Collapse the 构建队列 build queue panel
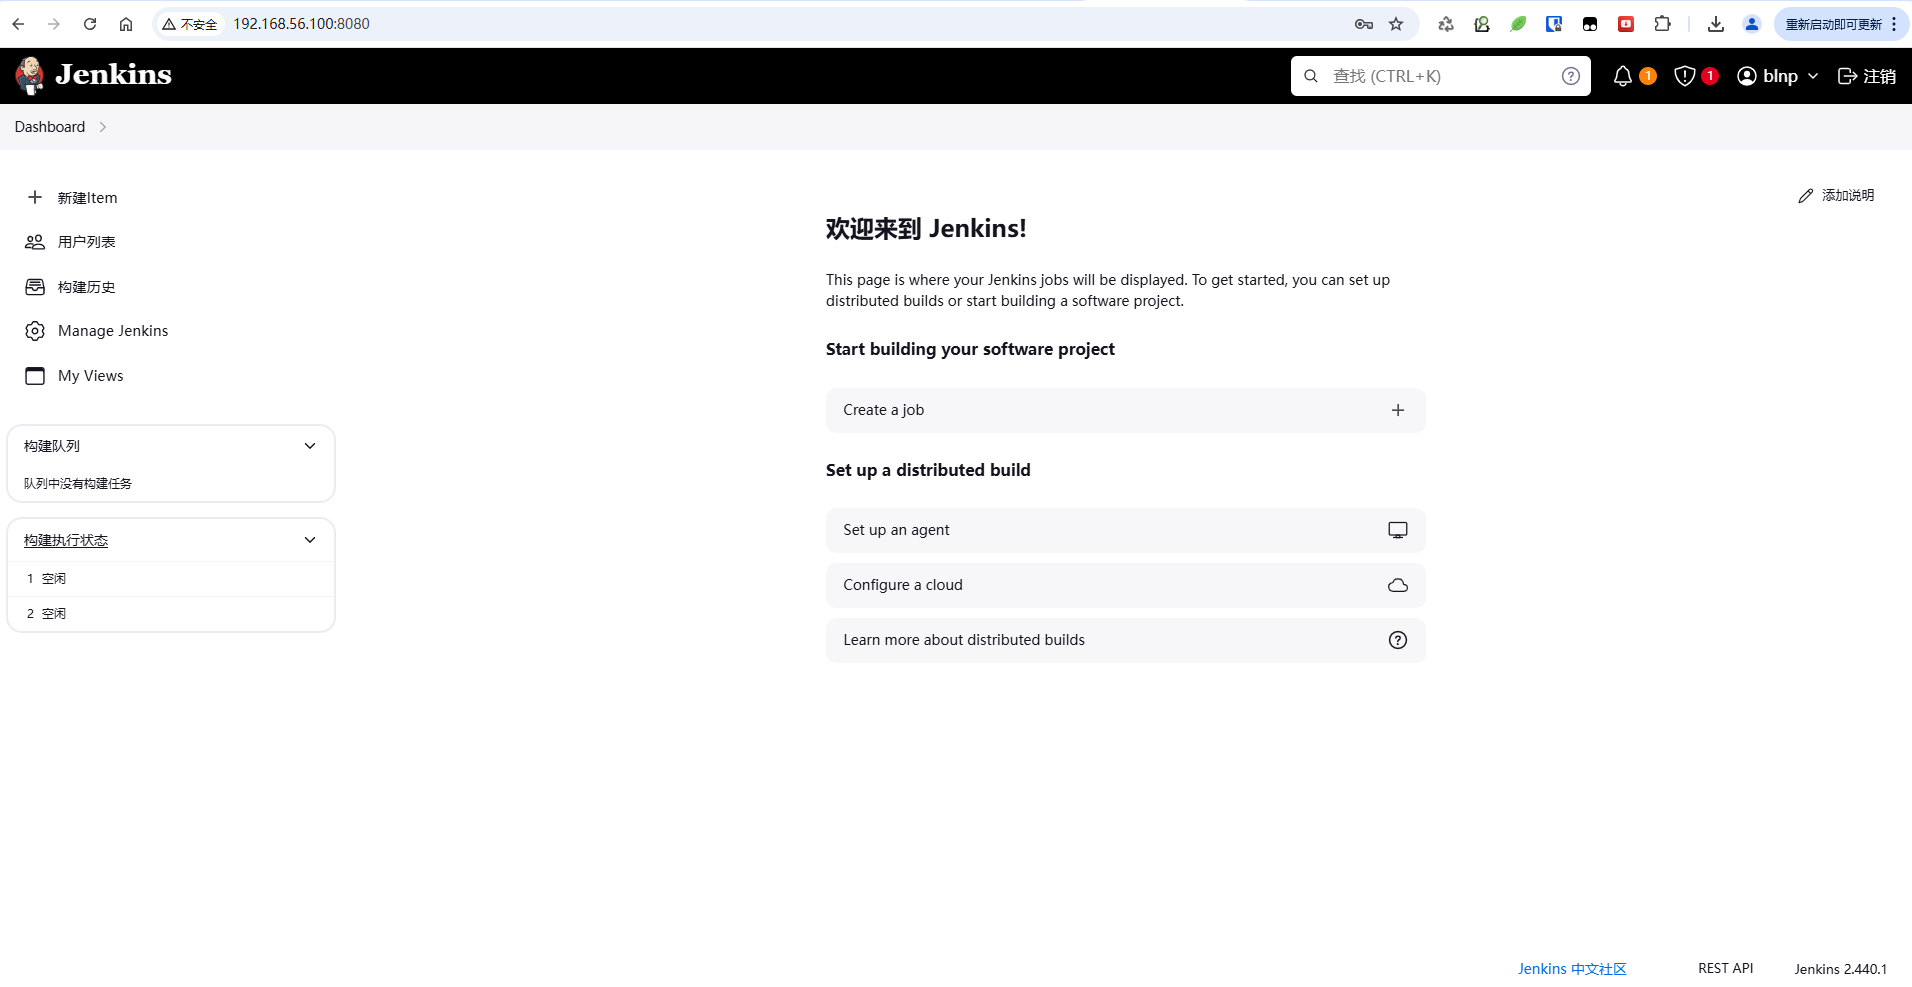This screenshot has width=1912, height=987. point(310,446)
